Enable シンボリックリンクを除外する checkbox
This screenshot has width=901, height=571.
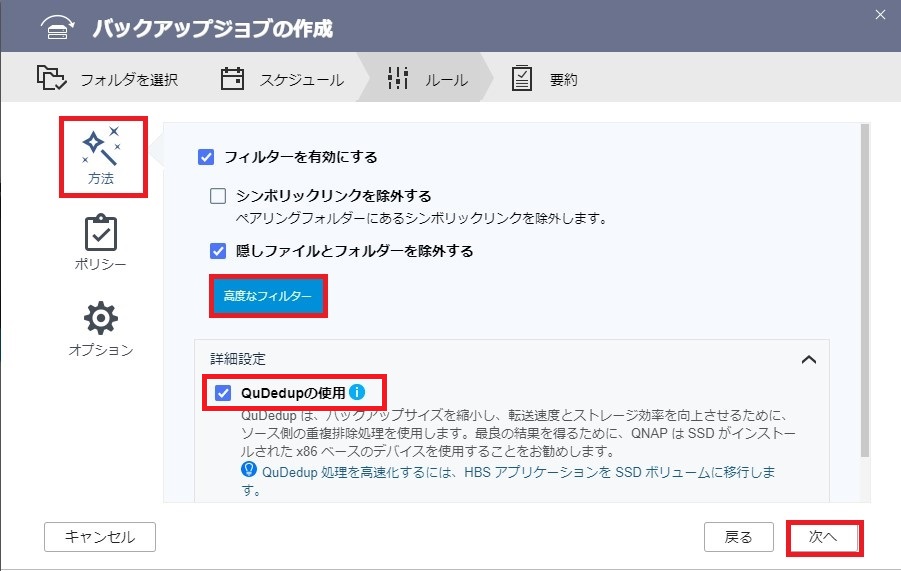point(218,196)
